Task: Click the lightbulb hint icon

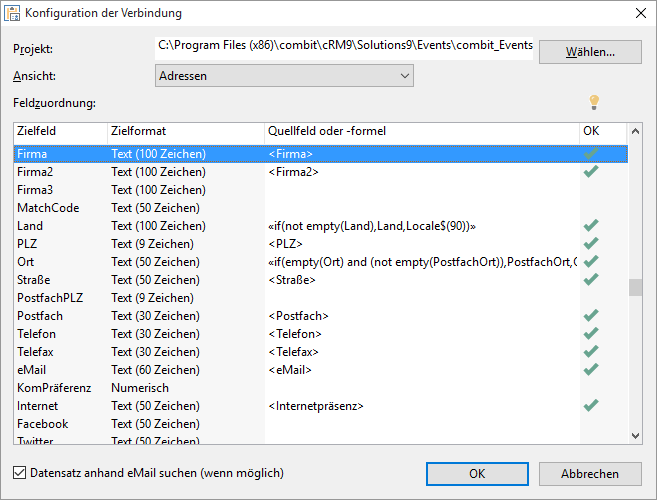Action: pyautogui.click(x=594, y=102)
